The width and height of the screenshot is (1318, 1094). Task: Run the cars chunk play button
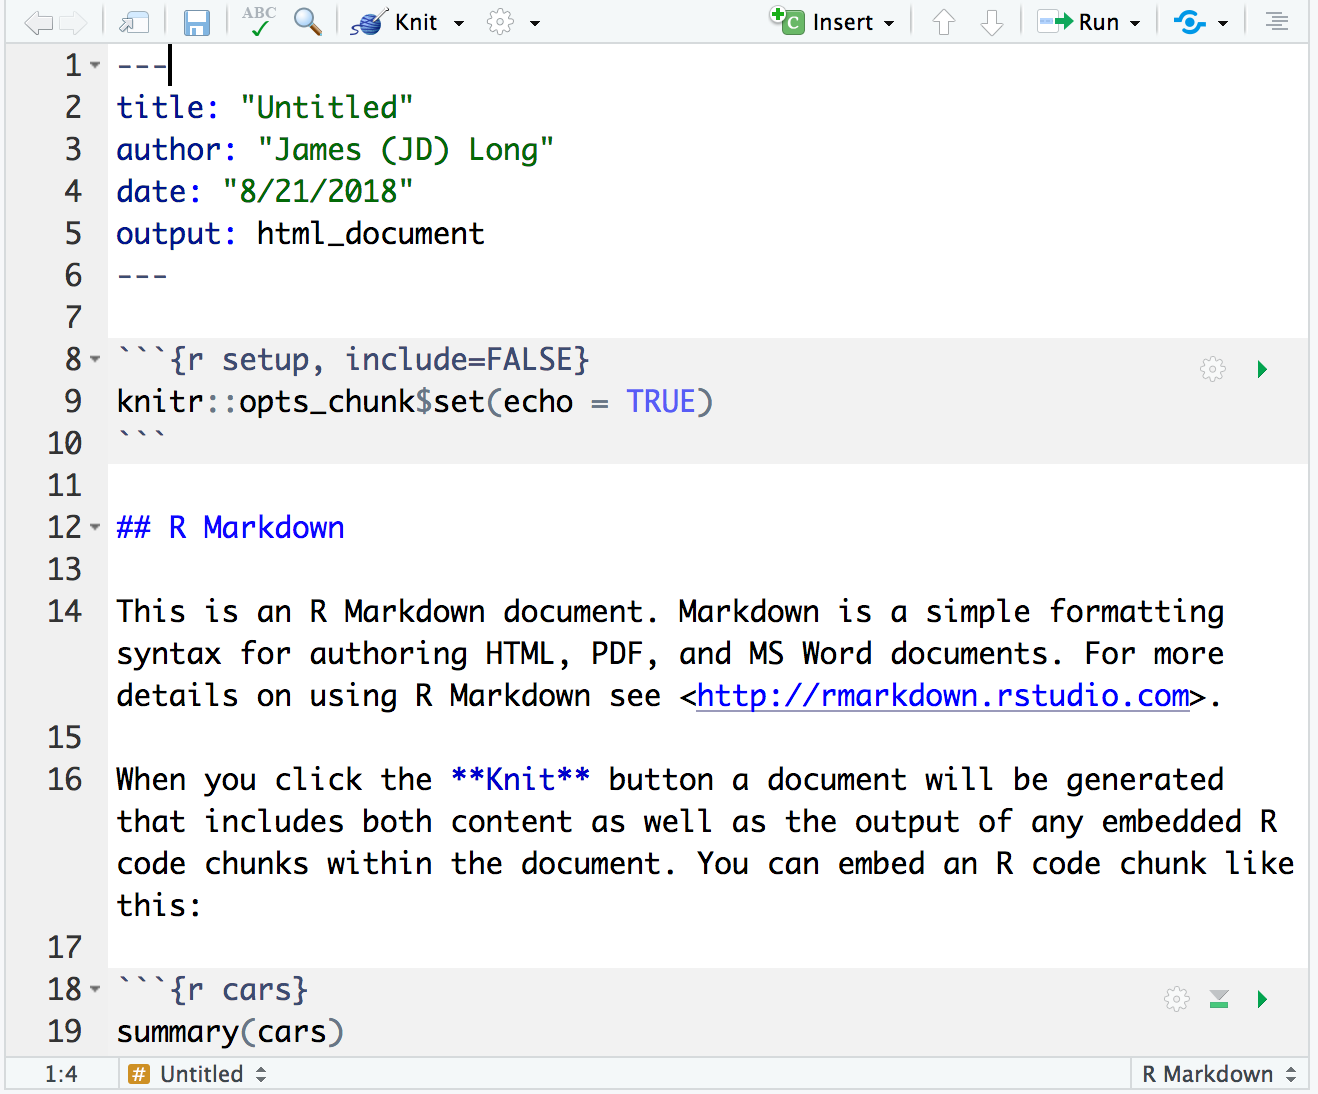(x=1262, y=999)
